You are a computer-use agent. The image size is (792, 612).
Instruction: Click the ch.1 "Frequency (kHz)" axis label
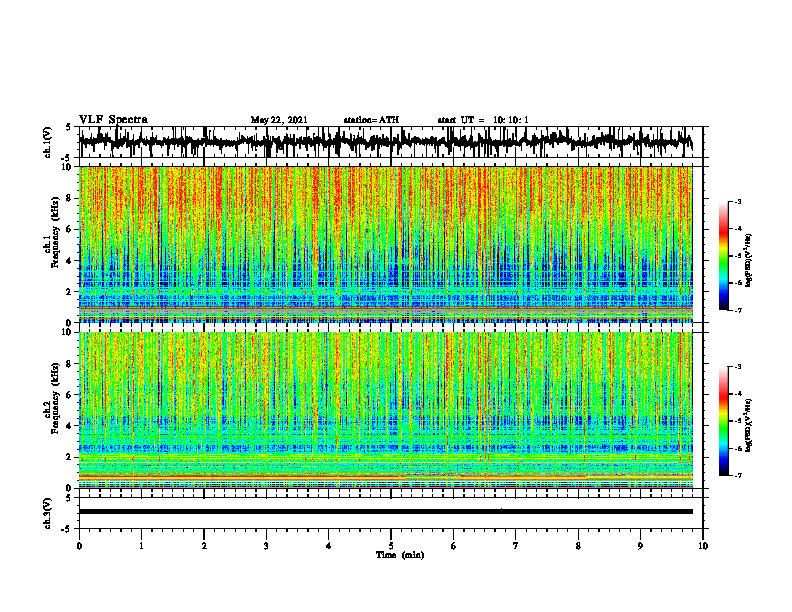click(55, 232)
